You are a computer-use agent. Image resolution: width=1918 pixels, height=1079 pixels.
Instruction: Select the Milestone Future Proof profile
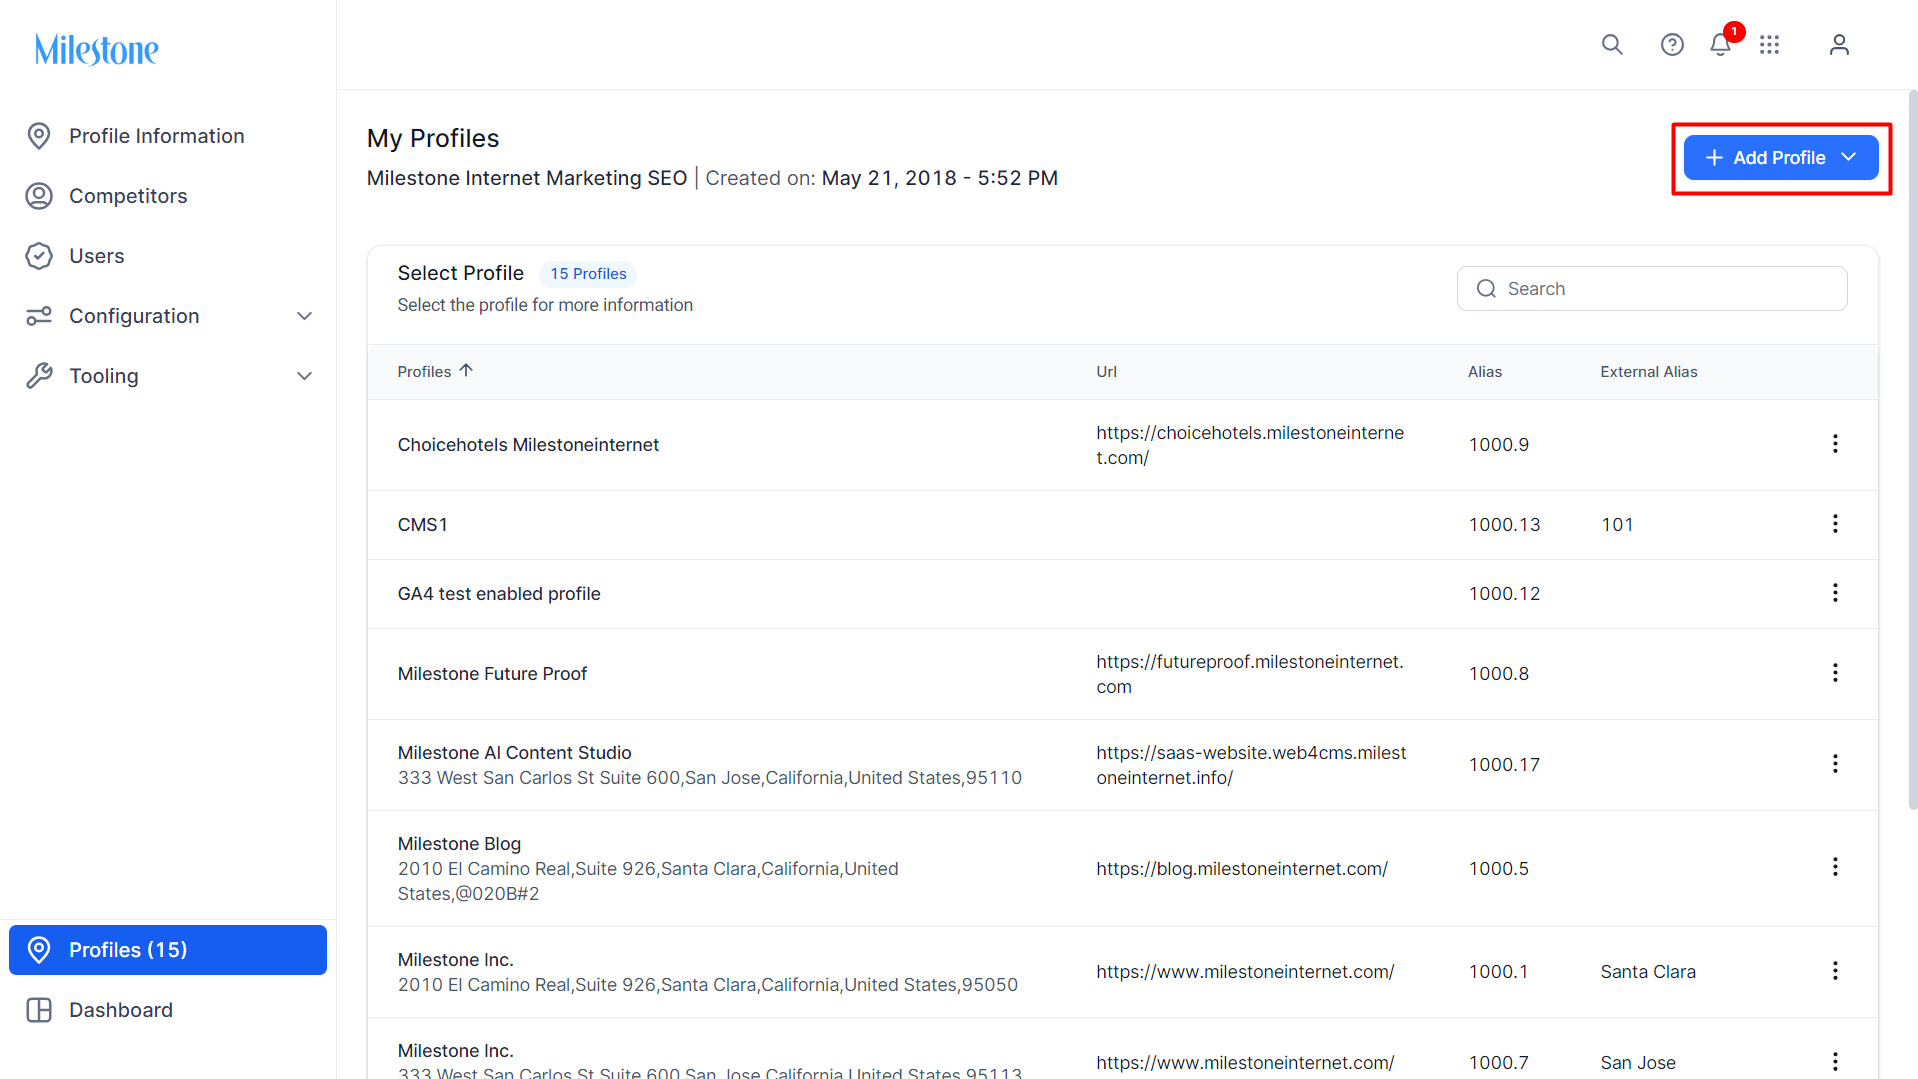[492, 674]
